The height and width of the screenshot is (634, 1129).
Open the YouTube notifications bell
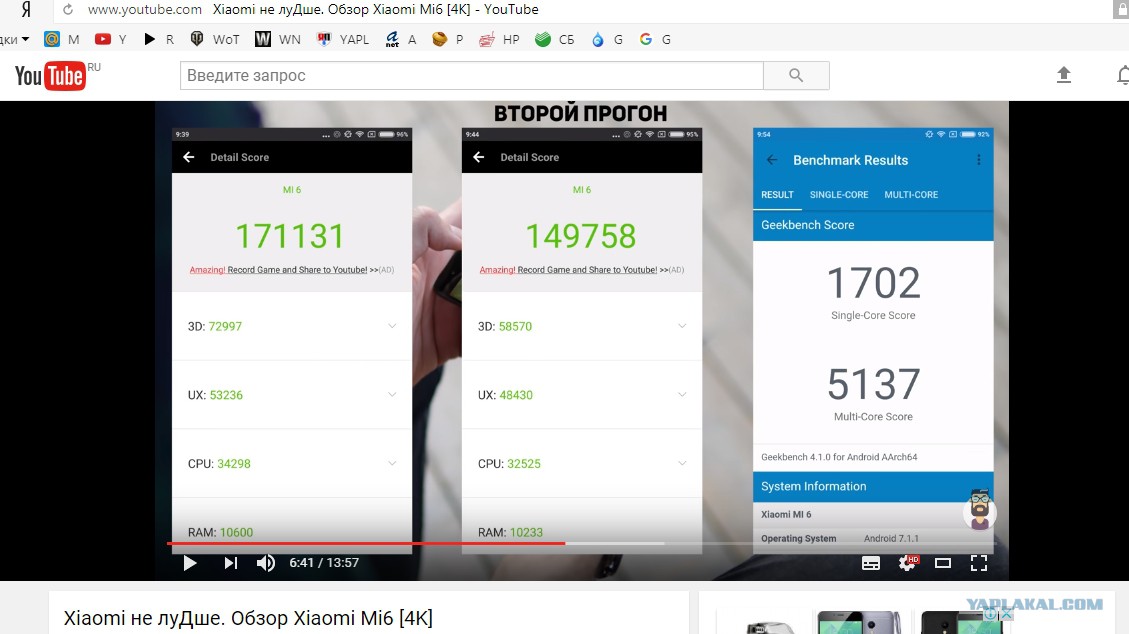tap(1123, 75)
